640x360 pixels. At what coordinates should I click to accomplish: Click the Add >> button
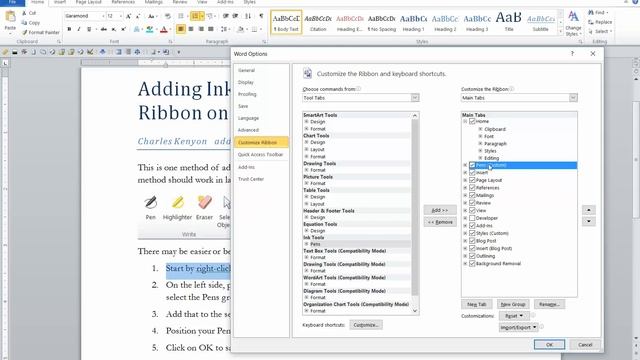(440, 210)
